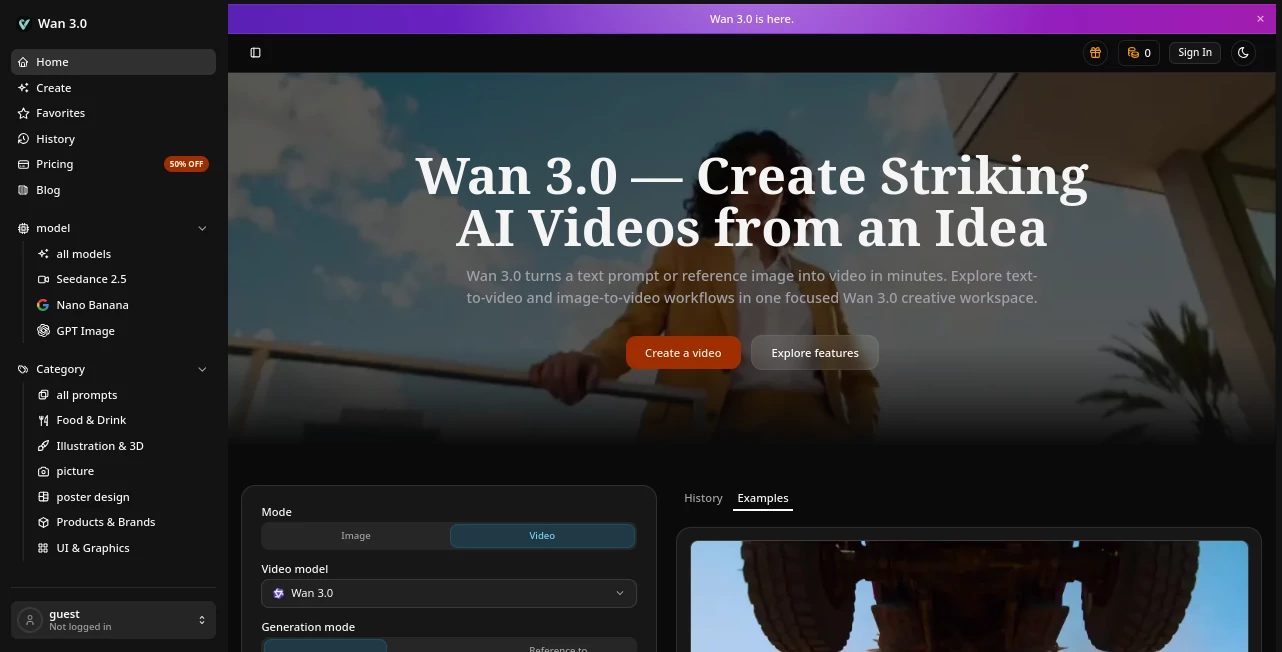Open the example video thumbnail
Viewport: 1282px width, 652px height.
(x=969, y=596)
